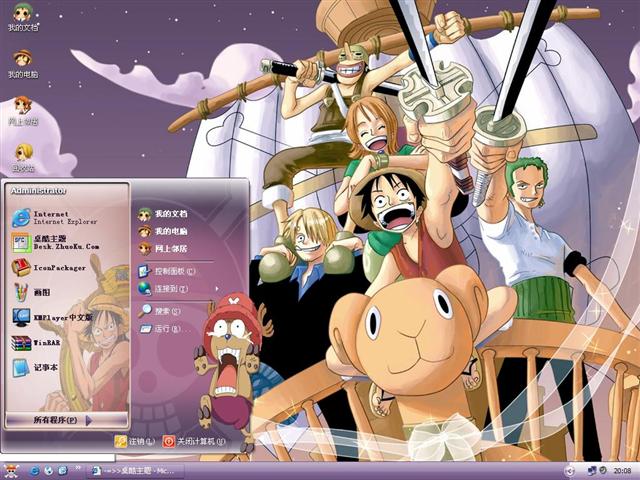This screenshot has width=640, height=480.
Task: Open the 回收站 desktop icon
Action: coord(23,158)
